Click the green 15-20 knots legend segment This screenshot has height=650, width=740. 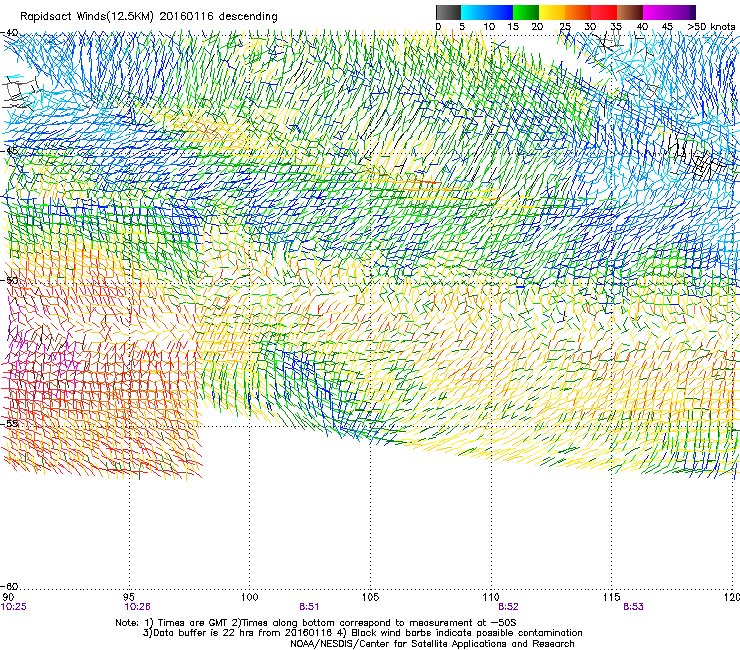click(x=526, y=12)
